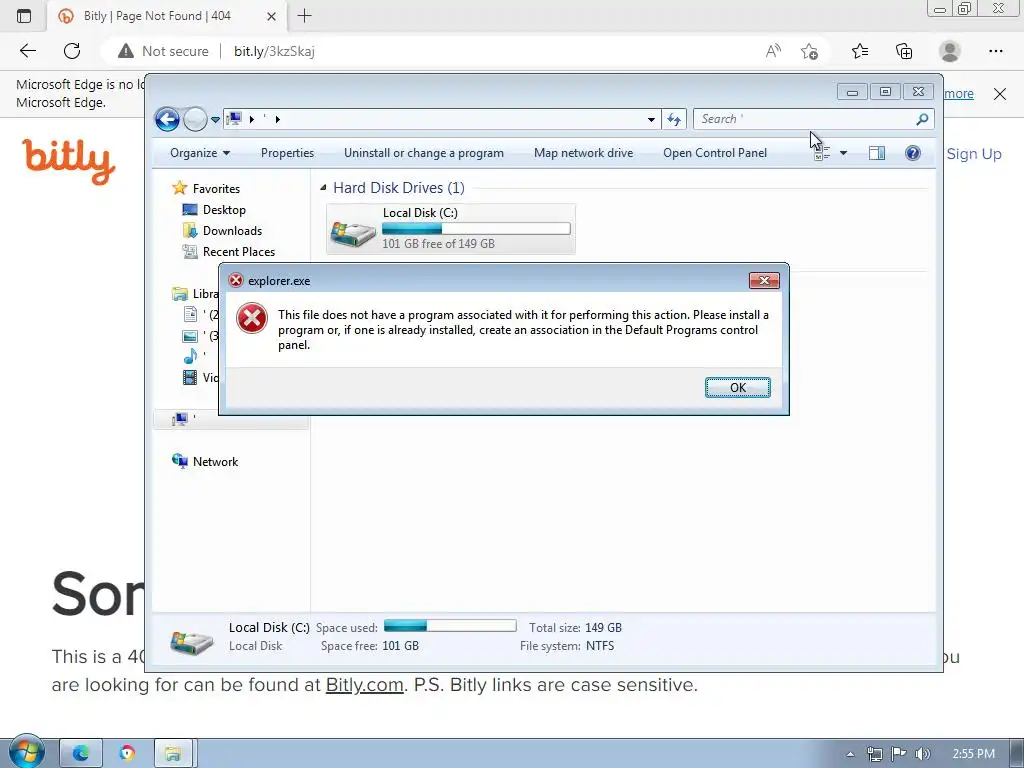The image size is (1024, 768).
Task: Open Downloads folder in navigation pane
Action: (x=232, y=231)
